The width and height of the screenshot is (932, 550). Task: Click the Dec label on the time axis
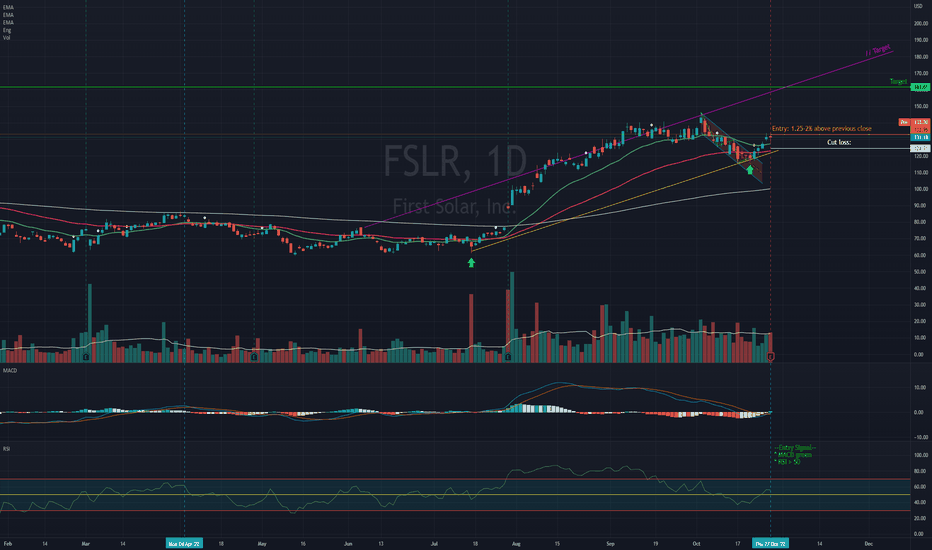tap(868, 543)
